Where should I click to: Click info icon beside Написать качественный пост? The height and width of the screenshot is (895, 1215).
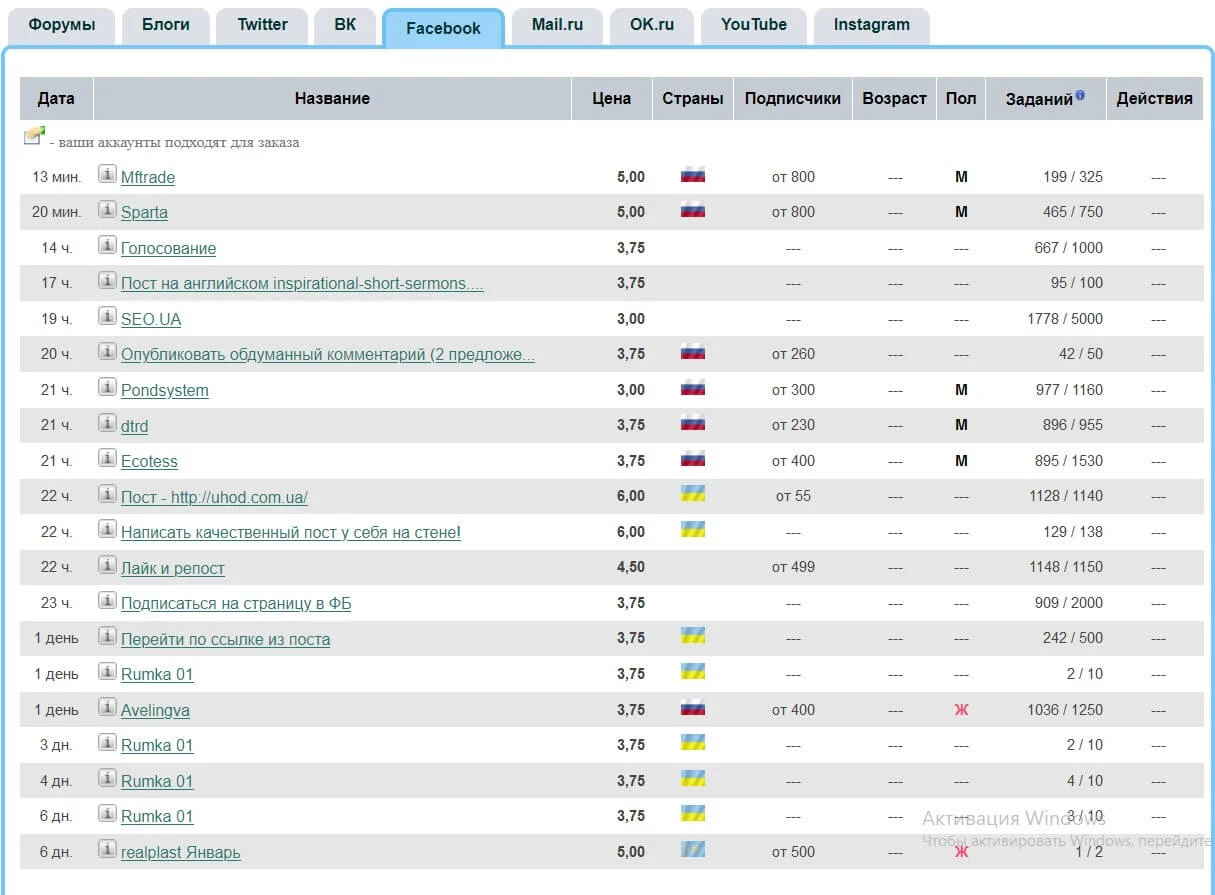pyautogui.click(x=107, y=530)
